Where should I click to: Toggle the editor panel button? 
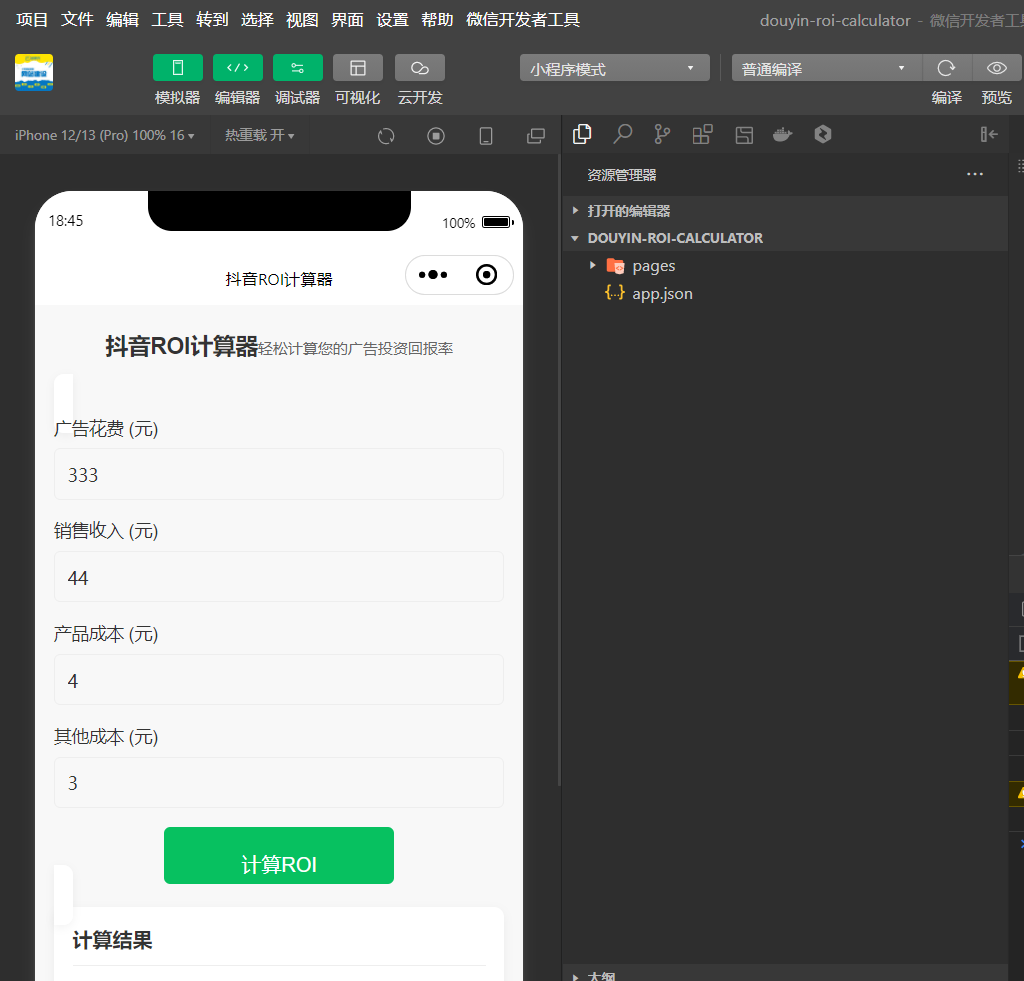(238, 68)
